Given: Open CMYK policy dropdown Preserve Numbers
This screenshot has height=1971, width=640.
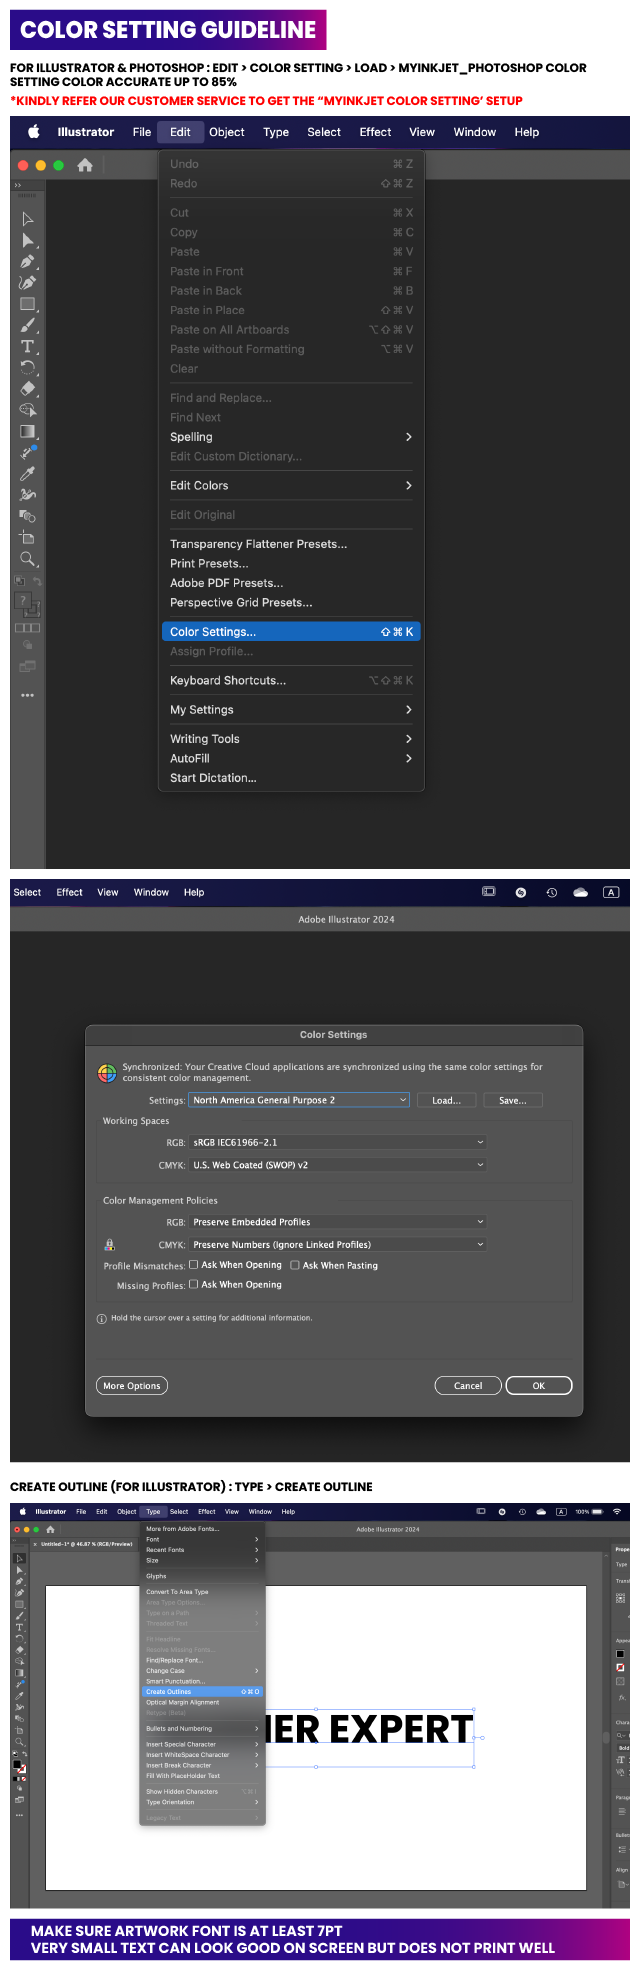Looking at the screenshot, I should pos(339,1245).
